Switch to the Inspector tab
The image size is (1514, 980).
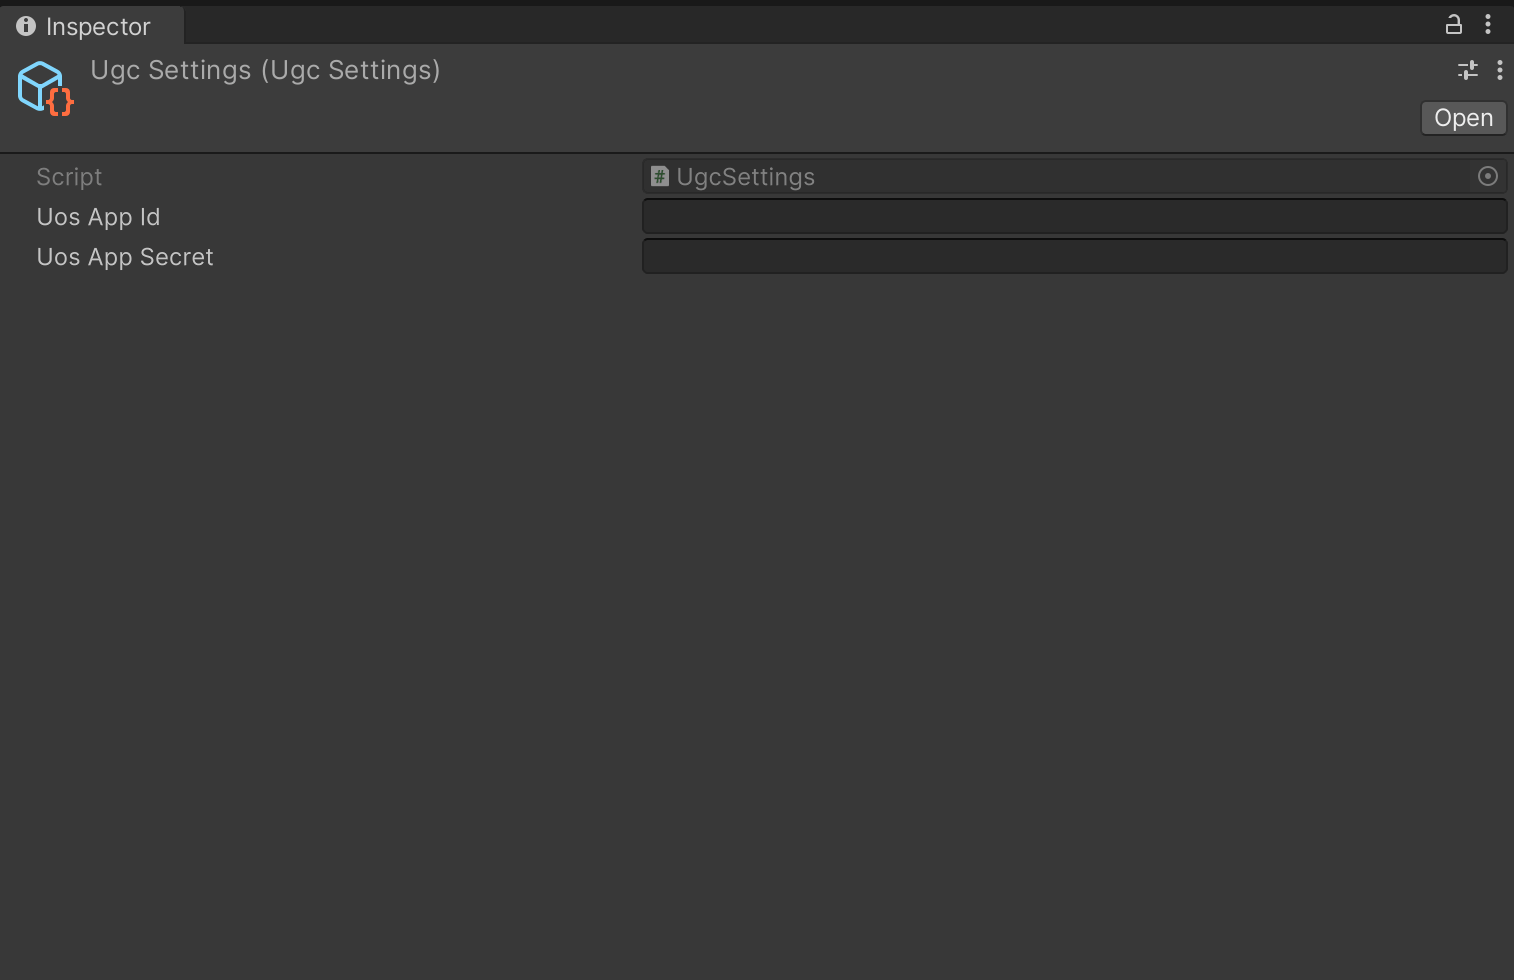98,27
